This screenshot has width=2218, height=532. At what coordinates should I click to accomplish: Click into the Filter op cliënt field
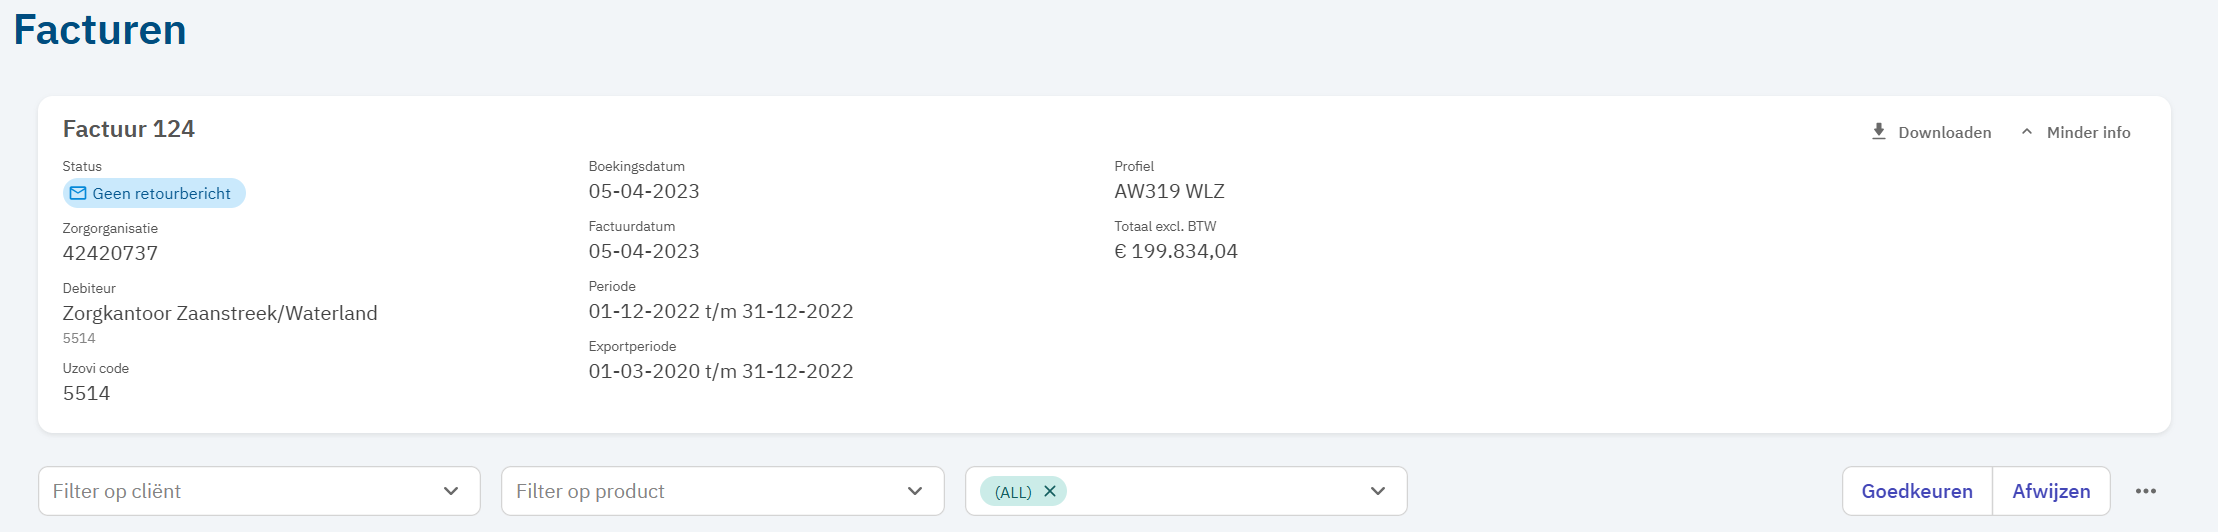pyautogui.click(x=240, y=491)
